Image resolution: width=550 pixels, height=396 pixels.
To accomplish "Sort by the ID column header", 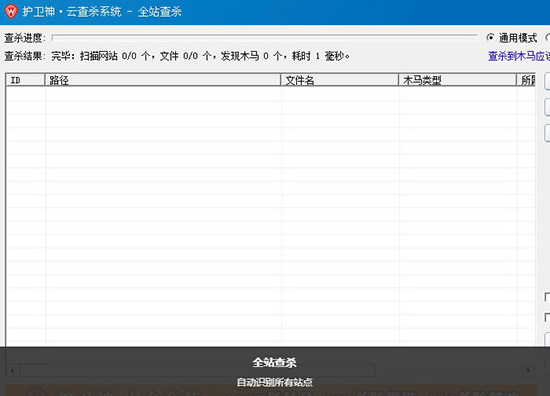I will pos(25,80).
